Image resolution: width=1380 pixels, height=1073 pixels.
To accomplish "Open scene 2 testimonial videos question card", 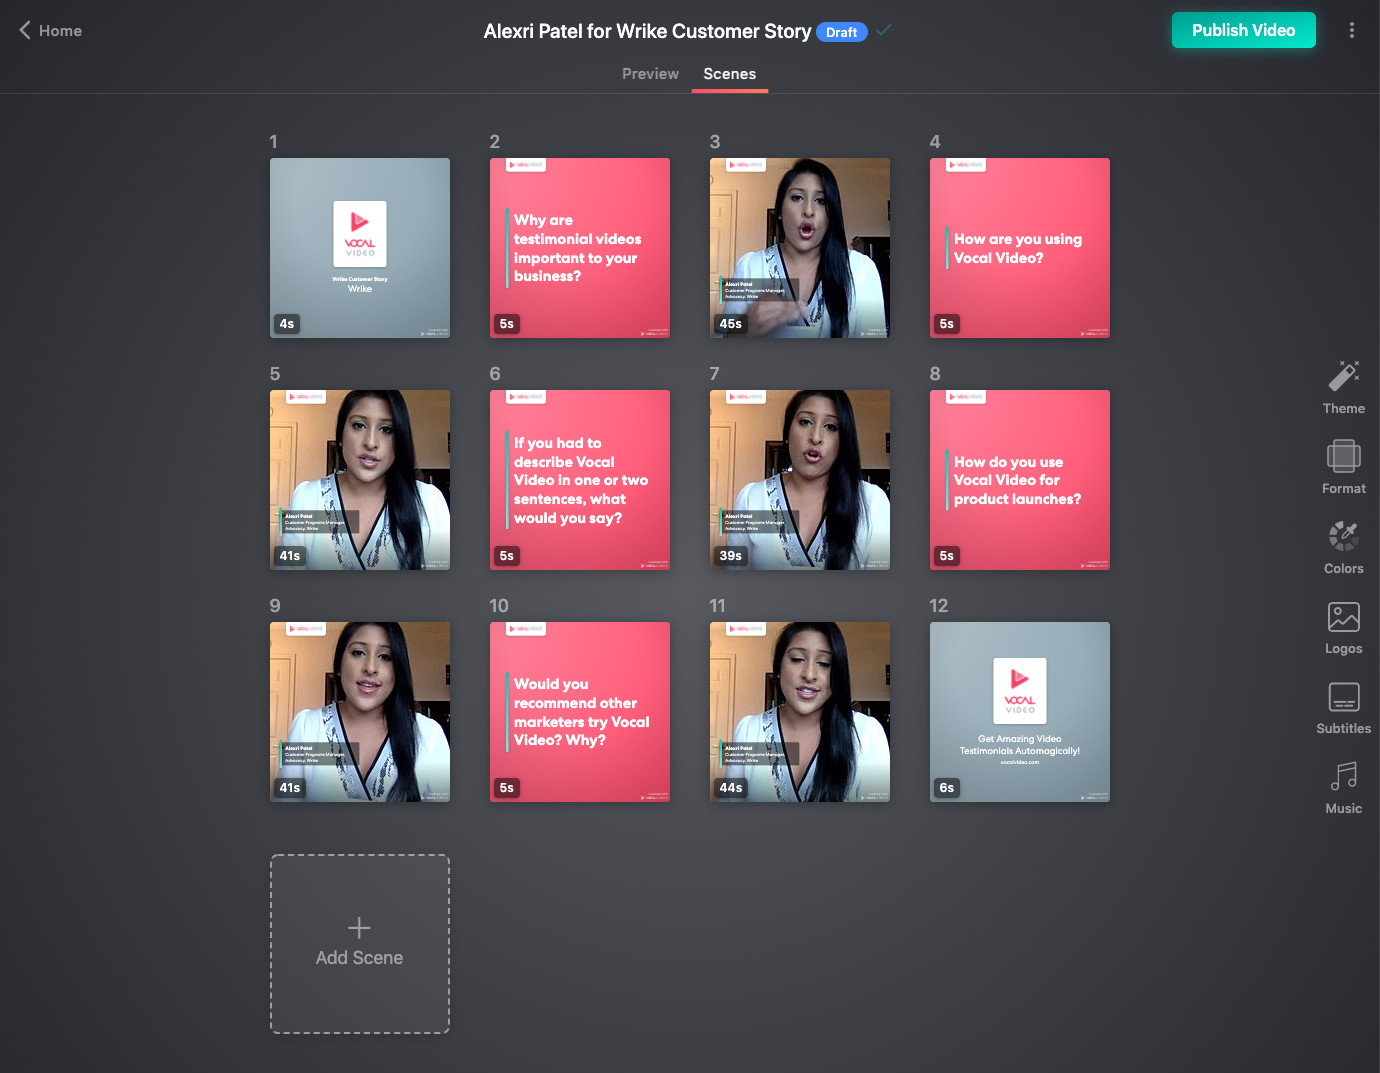I will [580, 248].
